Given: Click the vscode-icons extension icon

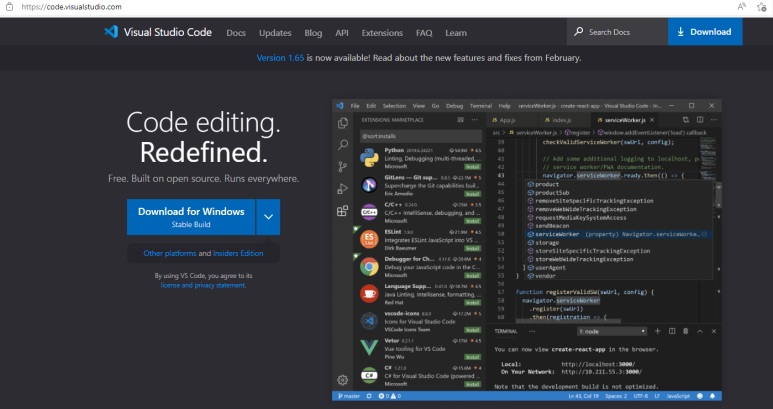Looking at the screenshot, I should click(369, 321).
